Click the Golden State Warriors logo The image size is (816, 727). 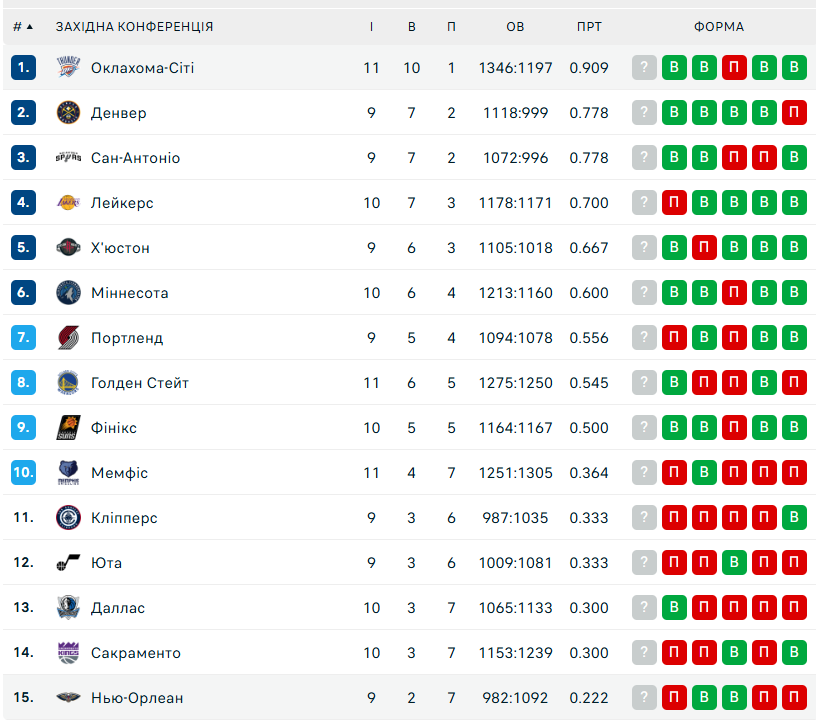point(68,383)
